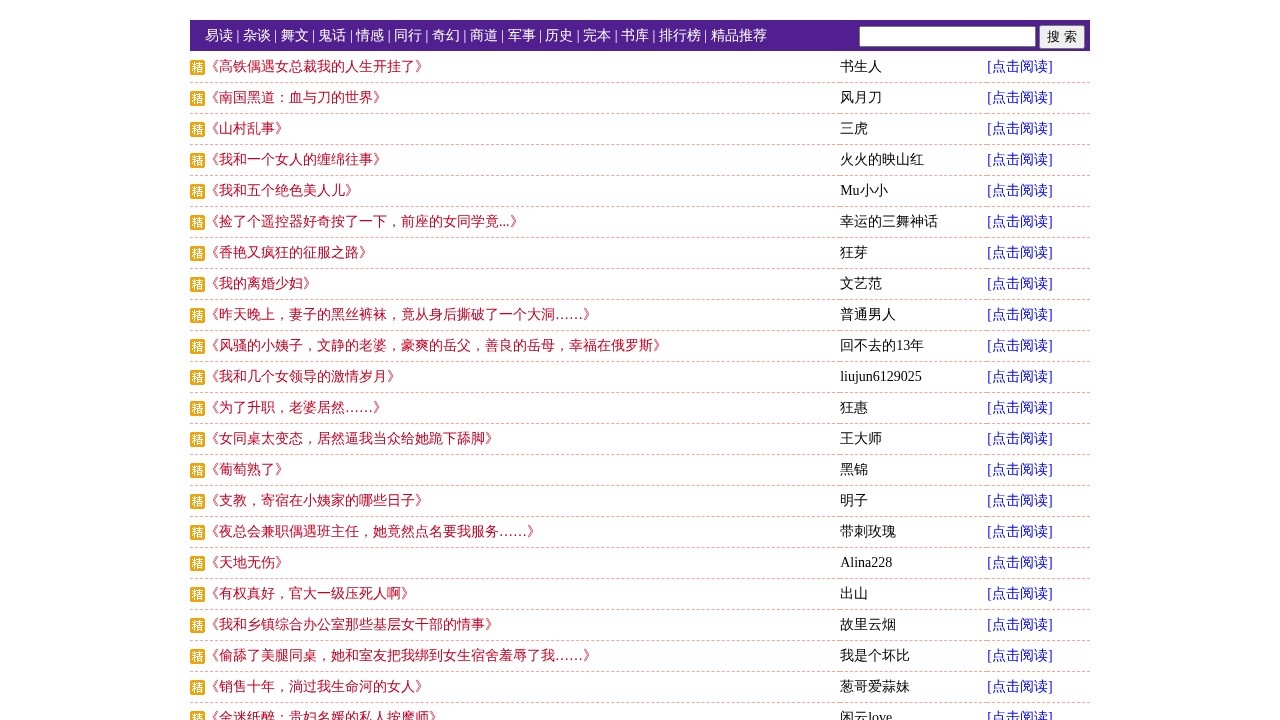
Task: Click 点击阅读 for author 三虎's story
Action: [1019, 129]
